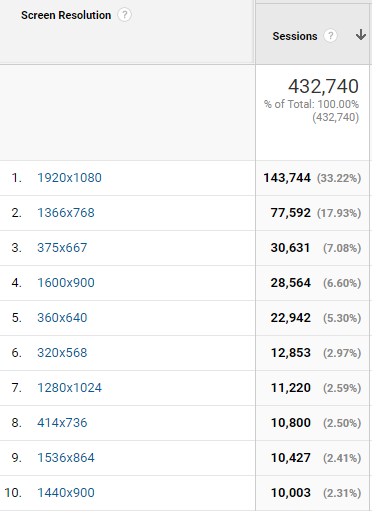
Task: Click help icon beside Screen Resolution
Action: 125,15
